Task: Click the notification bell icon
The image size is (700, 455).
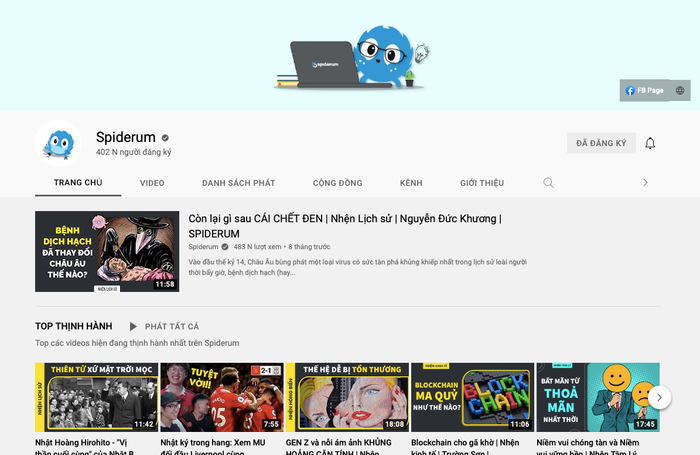Action: pos(650,143)
